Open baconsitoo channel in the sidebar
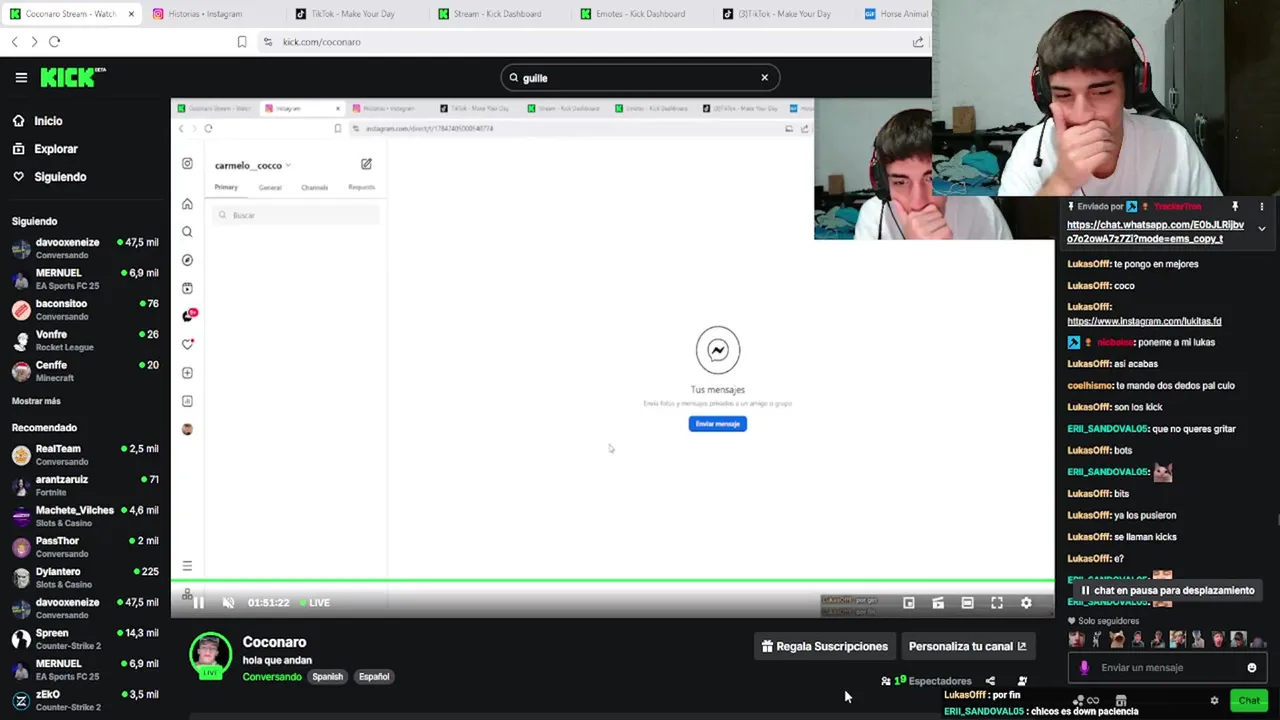Screen dimensions: 1280x720 (85, 310)
